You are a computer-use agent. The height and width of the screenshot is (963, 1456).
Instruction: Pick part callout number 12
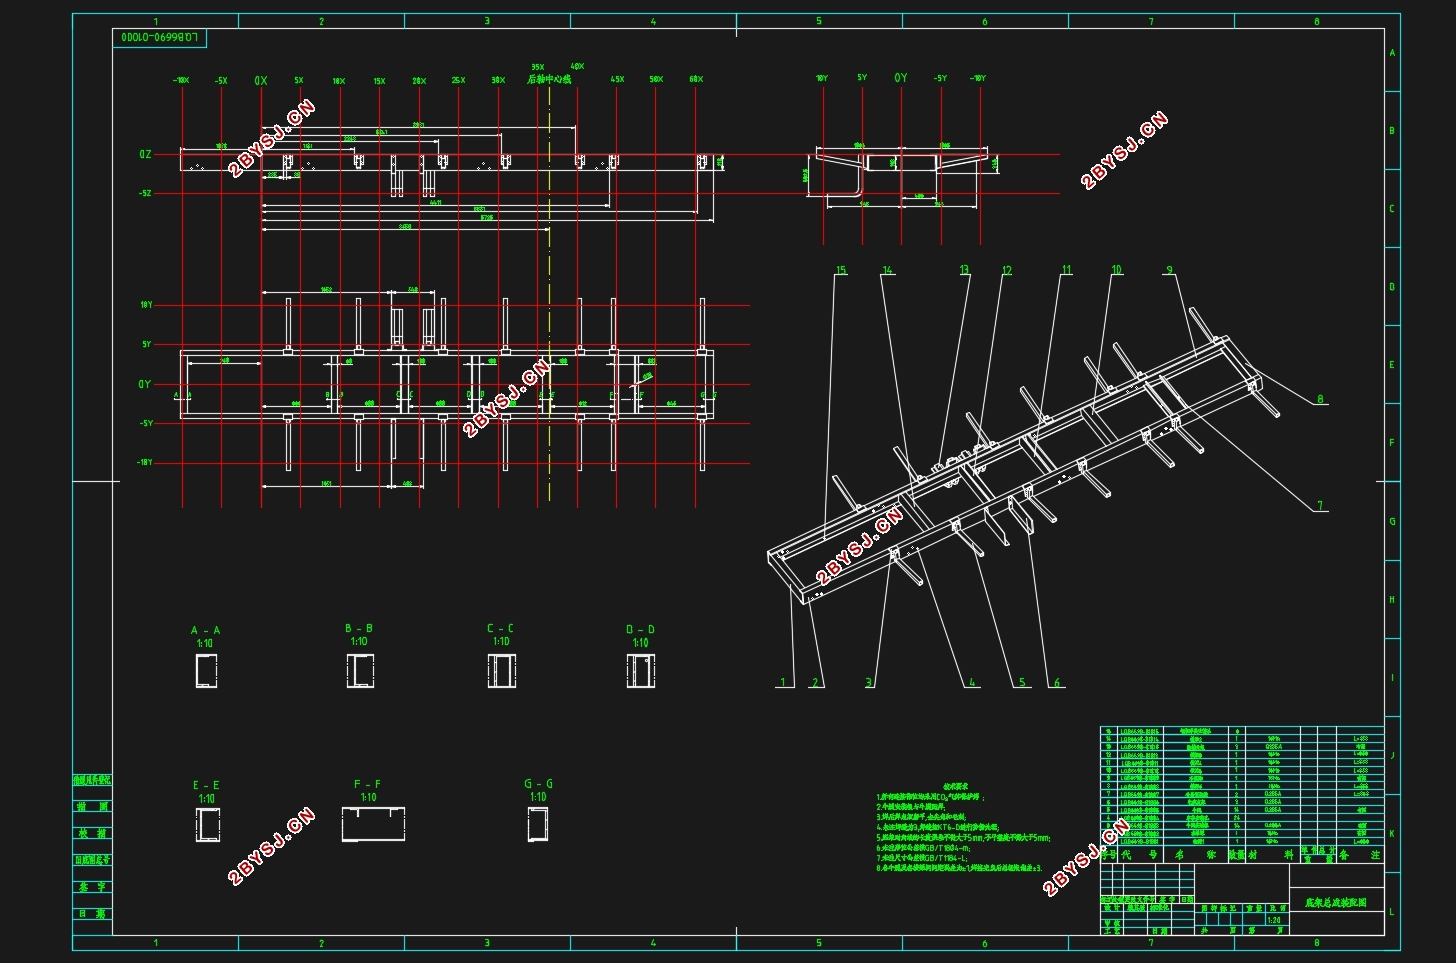coord(1007,270)
